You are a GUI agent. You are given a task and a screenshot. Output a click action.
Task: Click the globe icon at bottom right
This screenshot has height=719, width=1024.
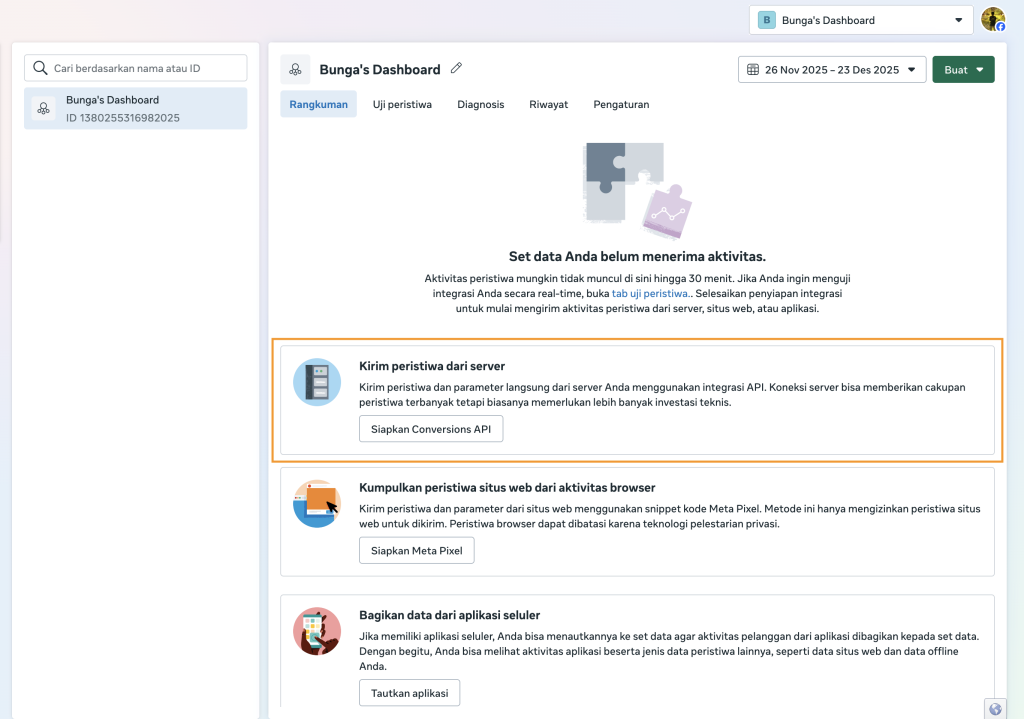(x=994, y=708)
